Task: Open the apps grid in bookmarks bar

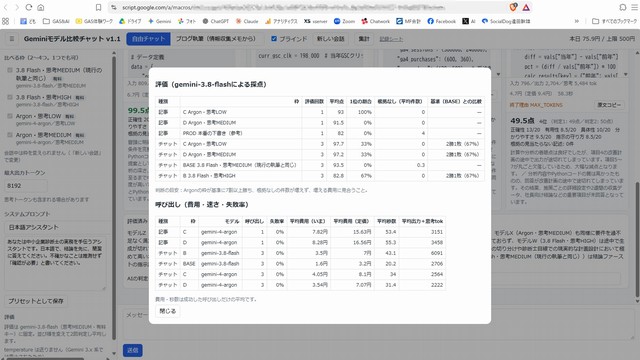Action: (5, 21)
